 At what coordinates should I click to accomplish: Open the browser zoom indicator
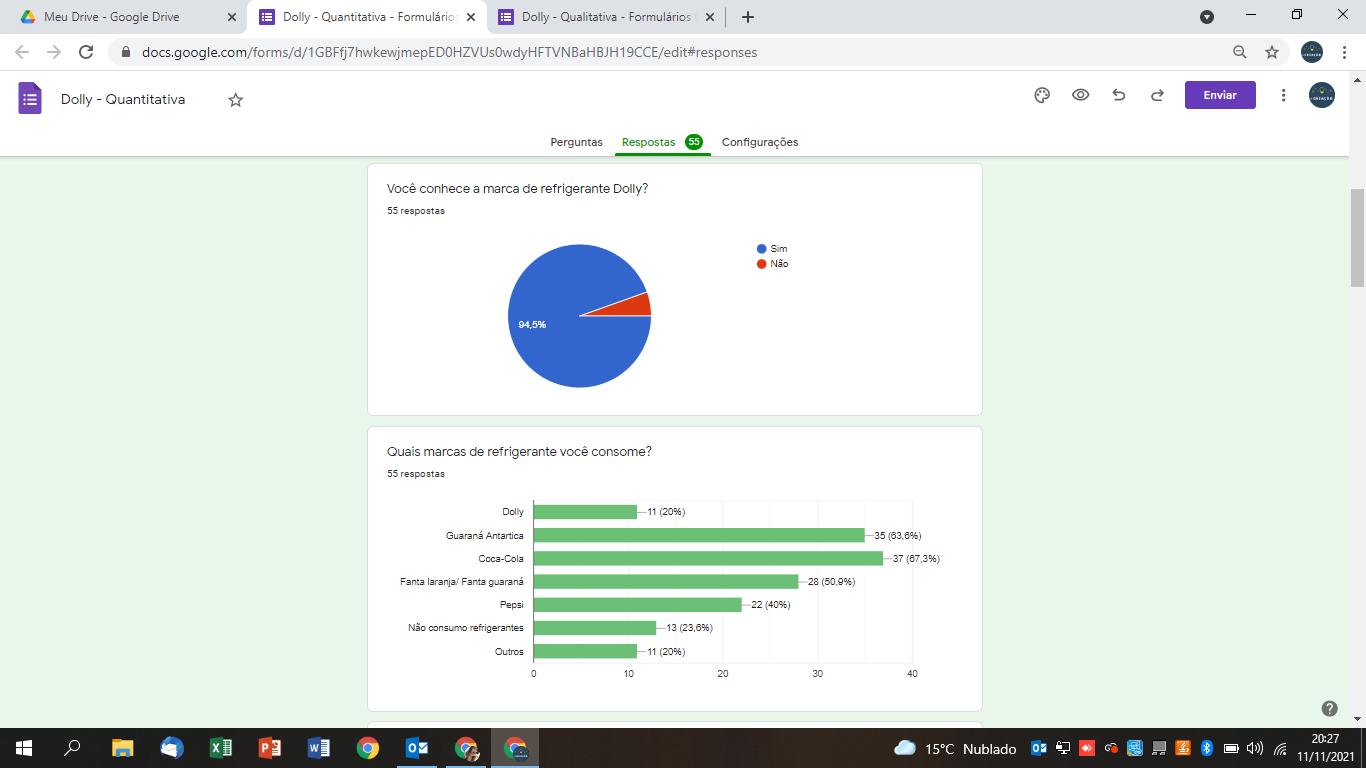1240,52
